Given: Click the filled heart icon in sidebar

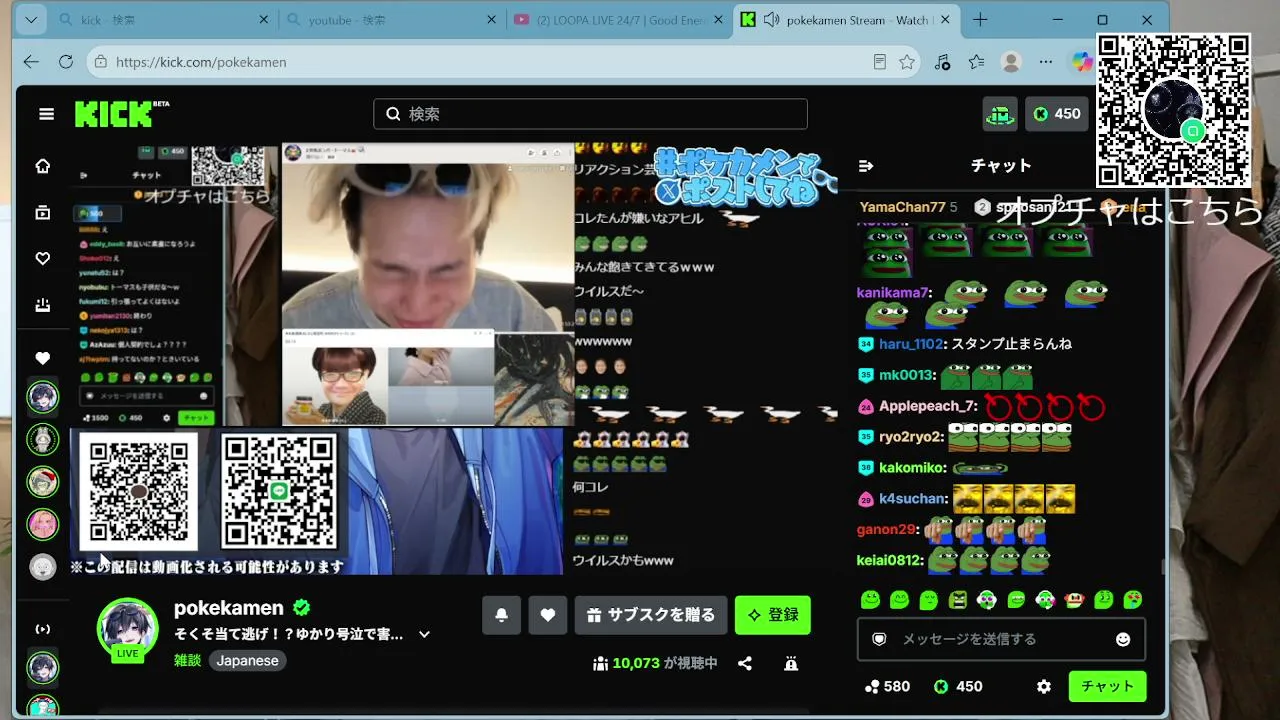Looking at the screenshot, I should pyautogui.click(x=43, y=358).
